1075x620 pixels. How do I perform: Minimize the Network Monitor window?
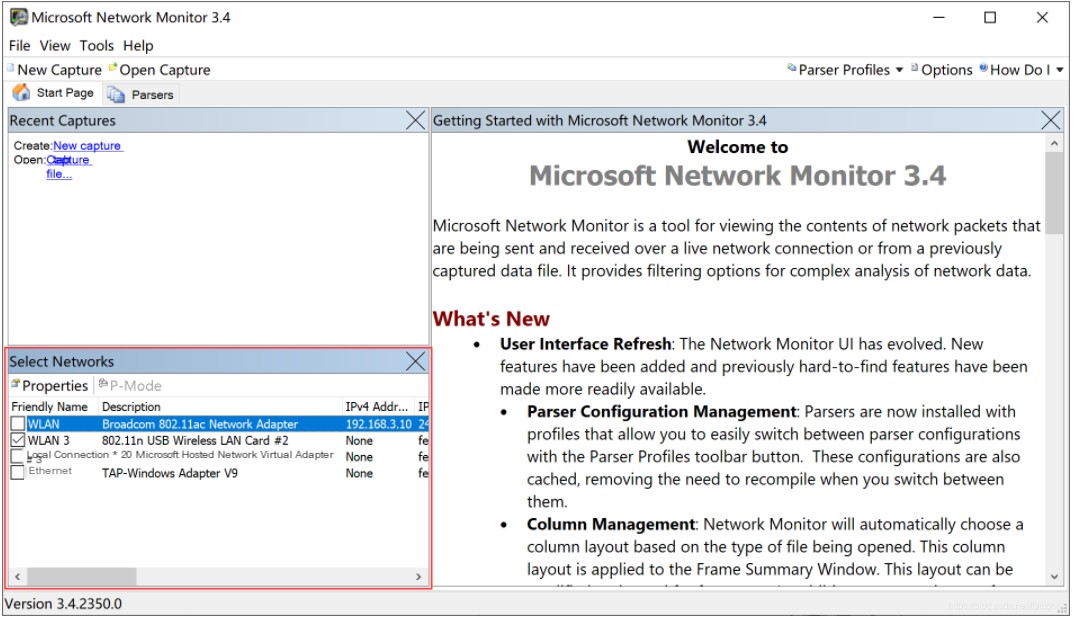[x=941, y=18]
